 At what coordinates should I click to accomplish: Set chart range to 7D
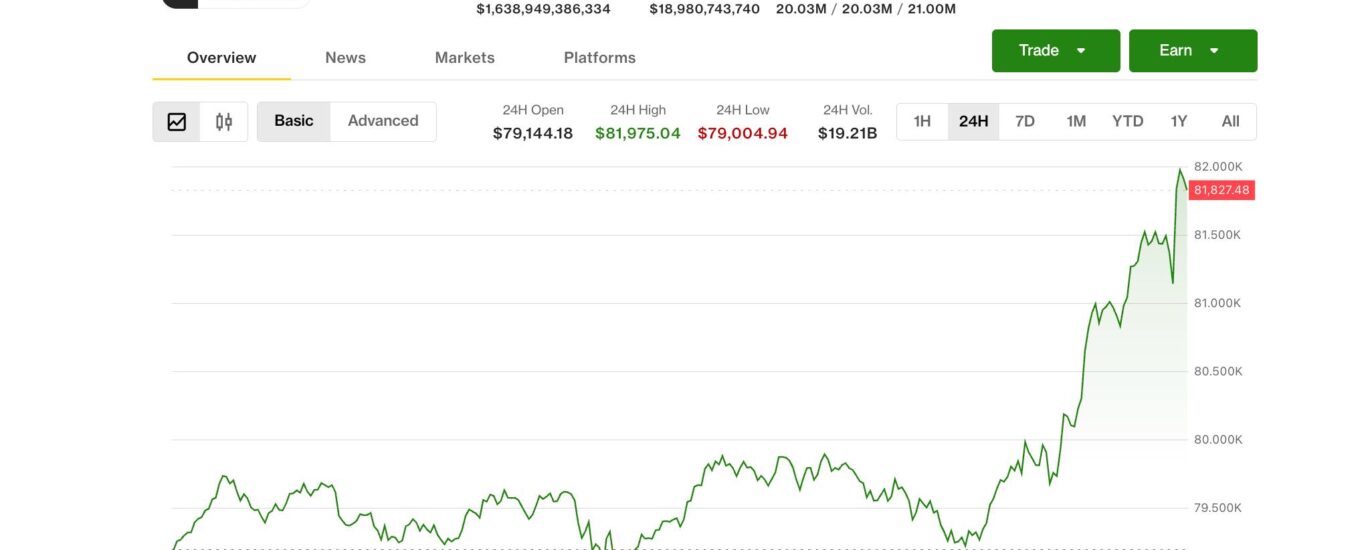tap(1025, 122)
